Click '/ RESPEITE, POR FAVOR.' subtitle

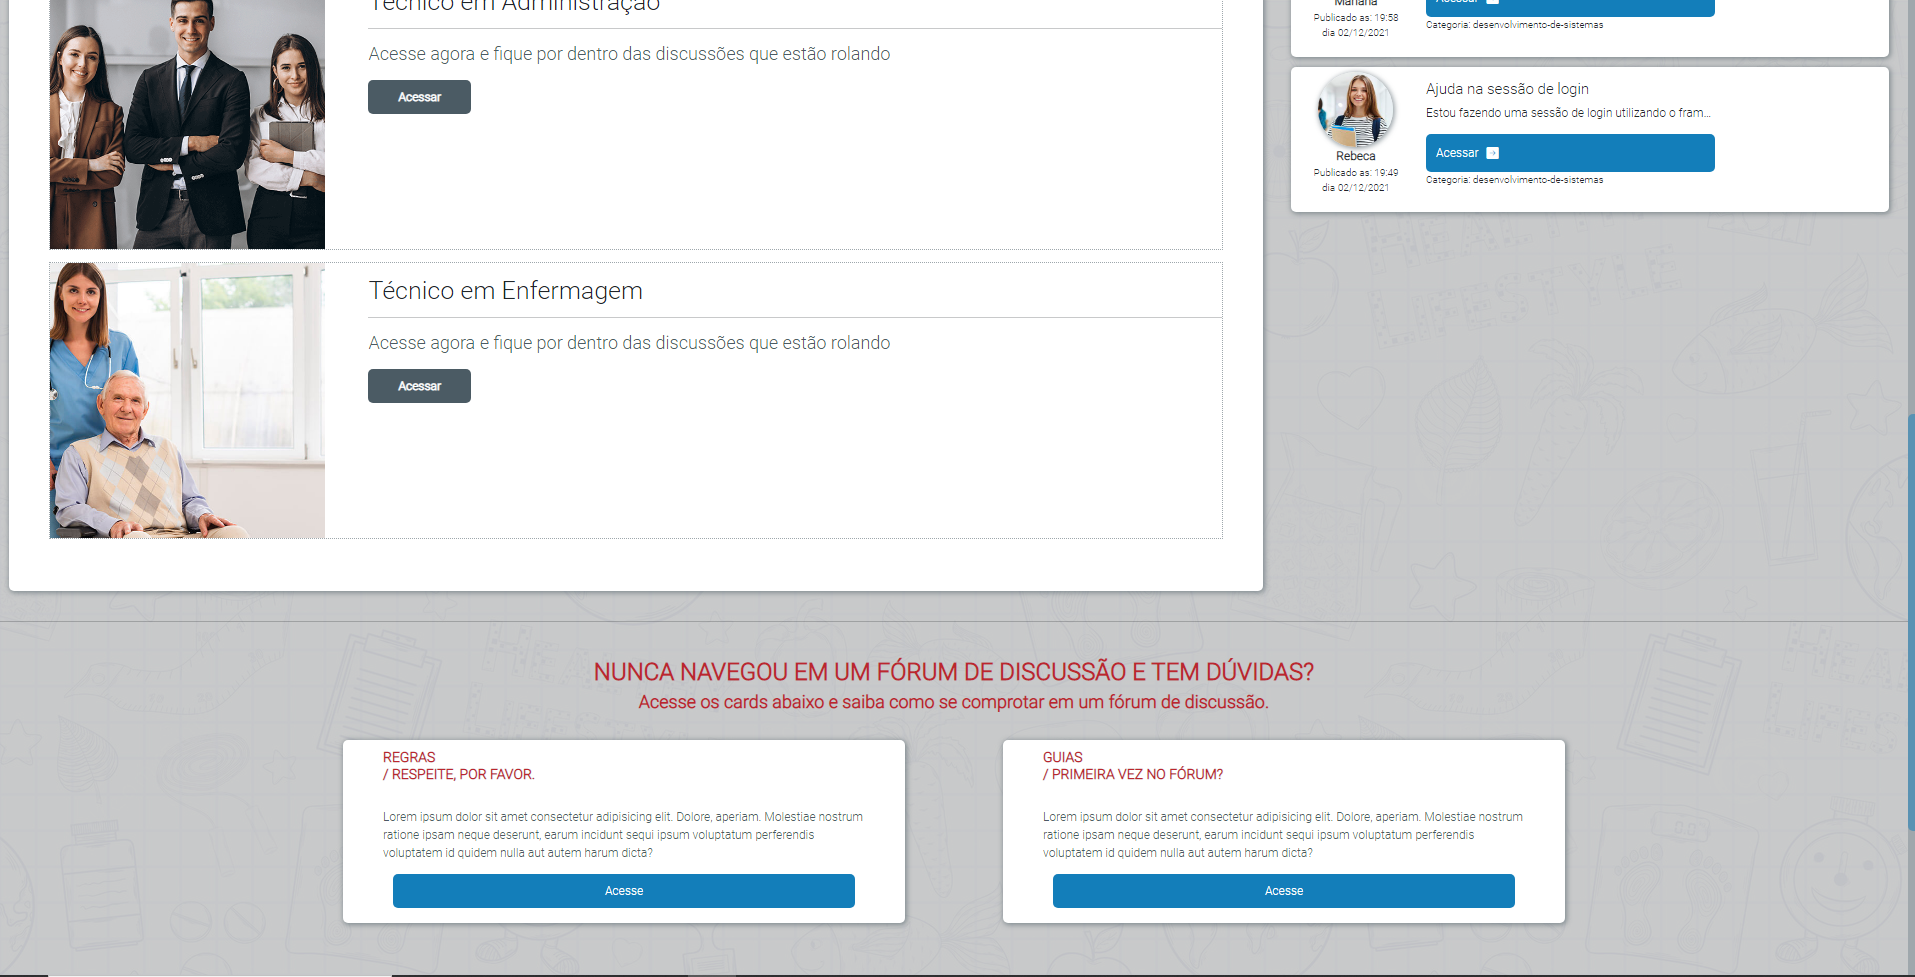coord(459,774)
